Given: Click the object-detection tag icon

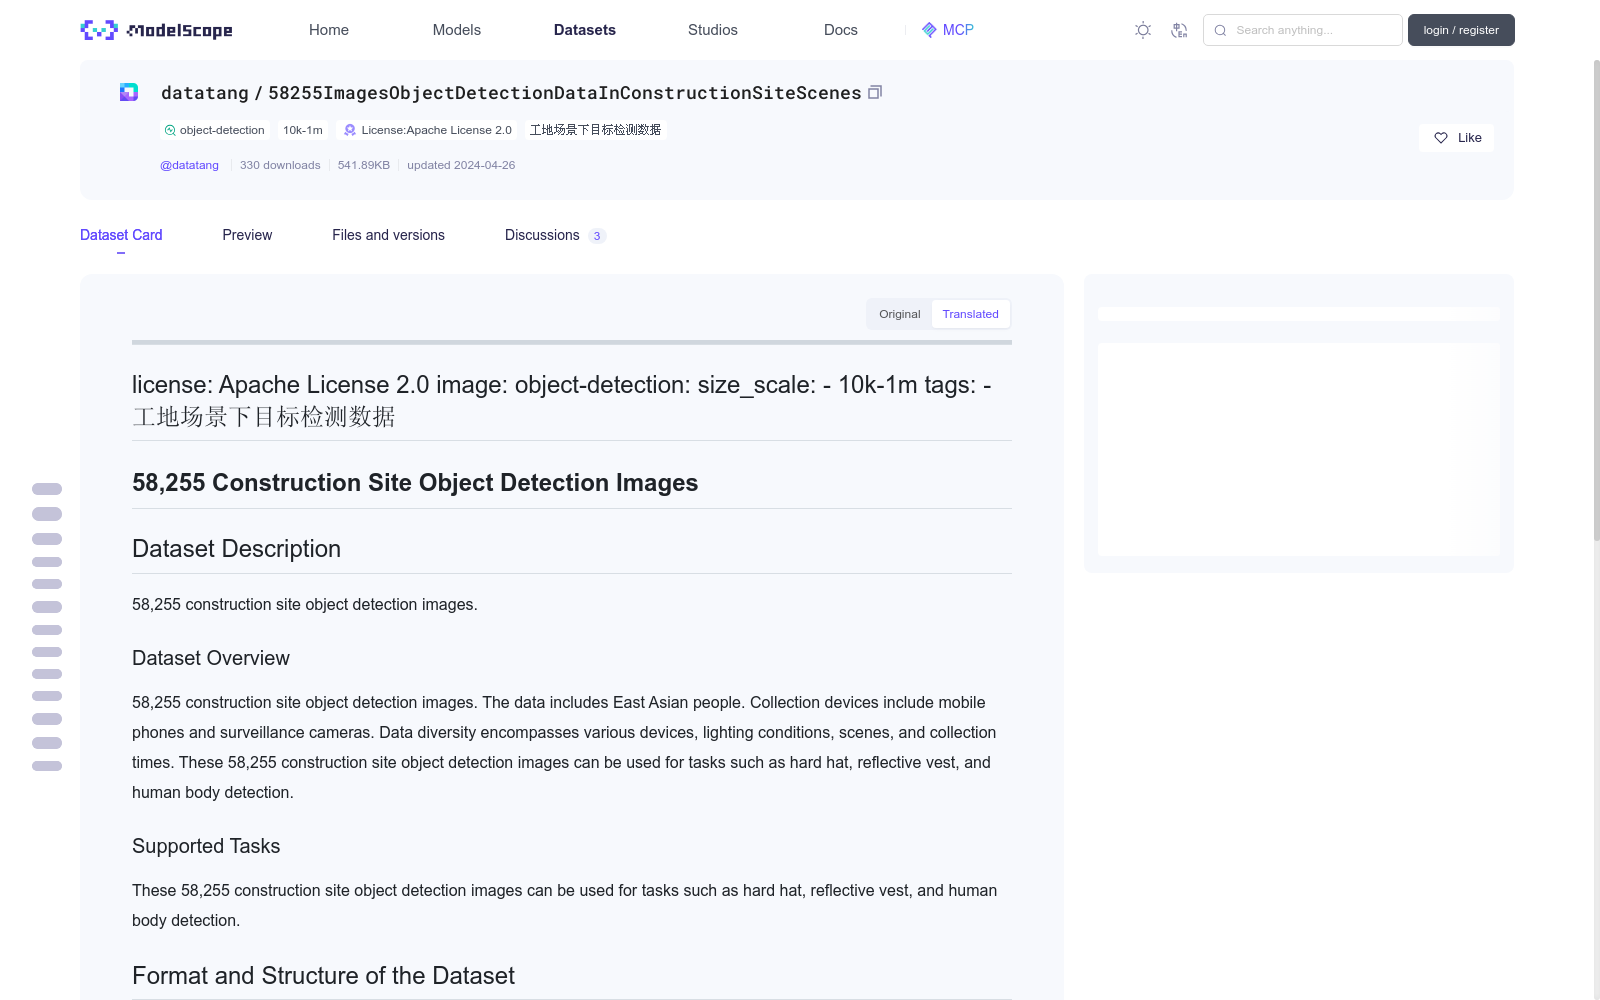Looking at the screenshot, I should pyautogui.click(x=170, y=130).
